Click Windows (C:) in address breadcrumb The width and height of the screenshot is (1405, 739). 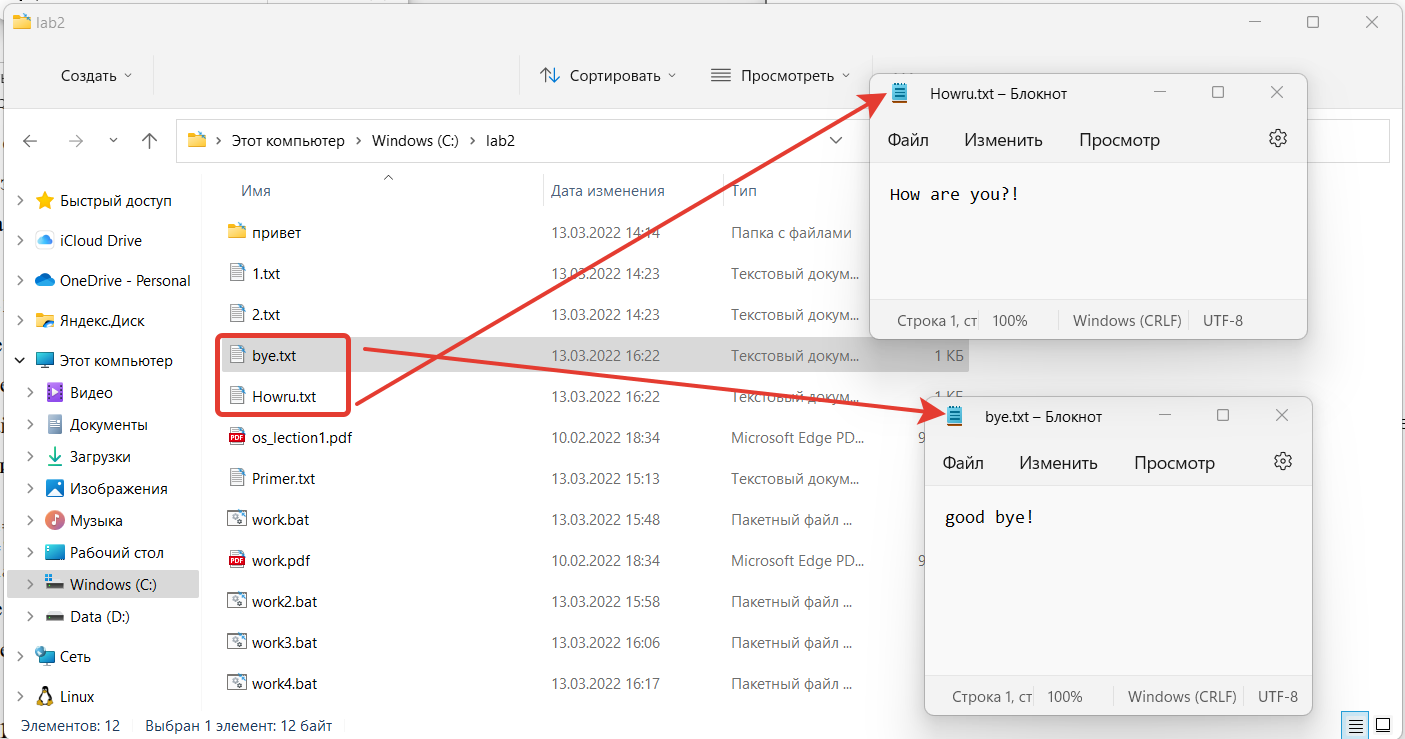415,141
